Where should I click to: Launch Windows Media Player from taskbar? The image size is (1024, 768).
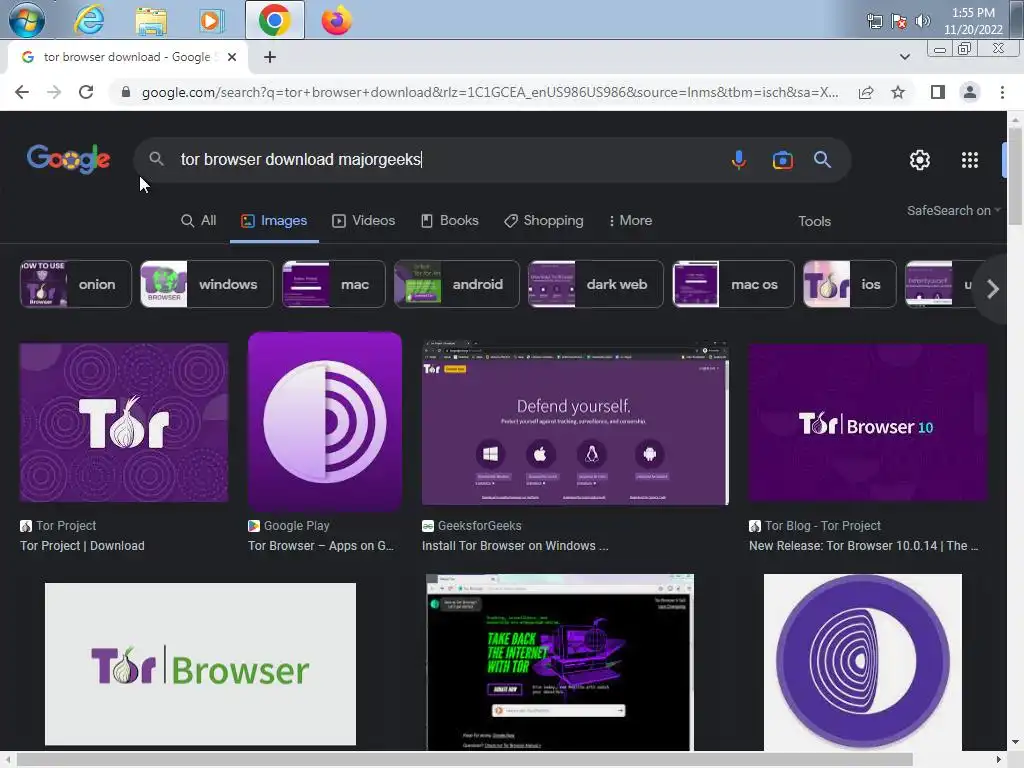point(211,21)
